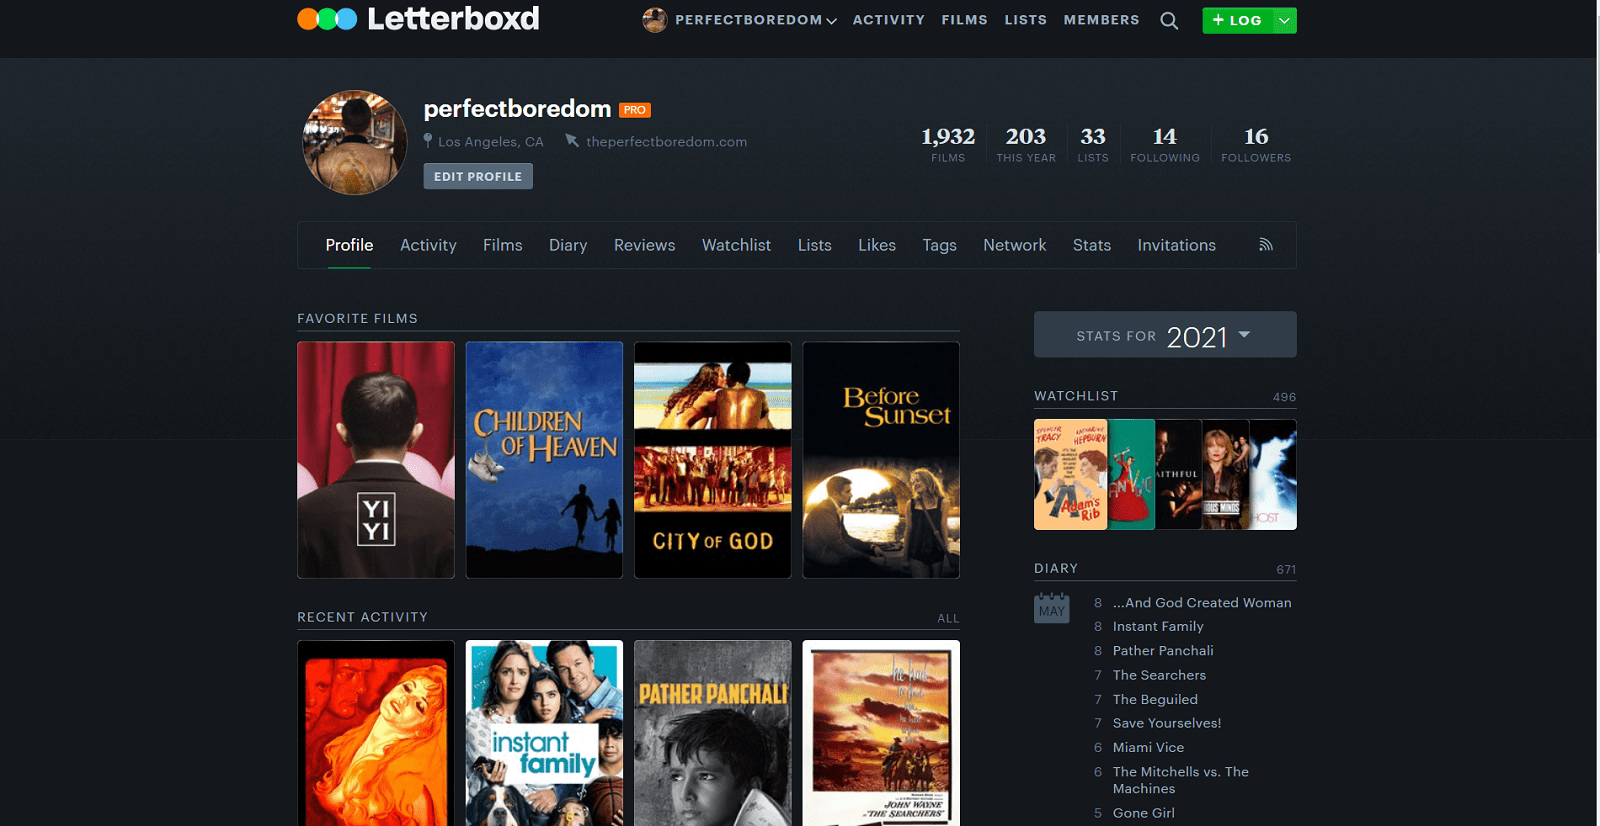Click the Los Angeles, CA location text

[x=490, y=142]
